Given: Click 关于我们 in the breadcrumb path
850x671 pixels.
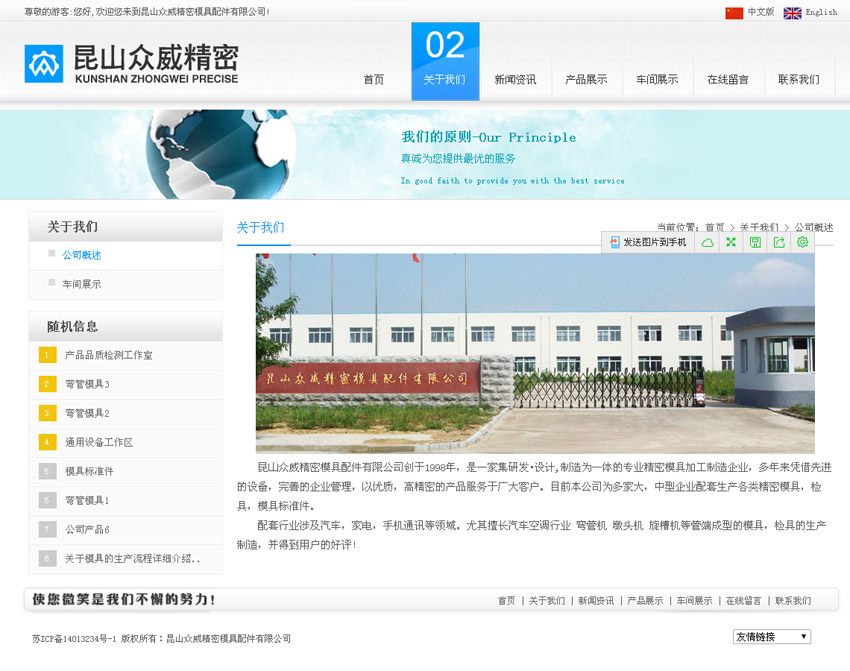Looking at the screenshot, I should [758, 228].
